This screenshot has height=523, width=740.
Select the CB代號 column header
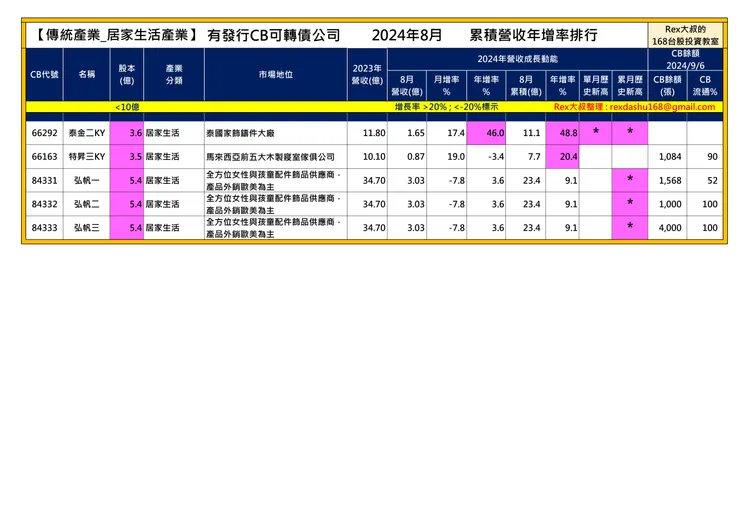tap(44, 75)
